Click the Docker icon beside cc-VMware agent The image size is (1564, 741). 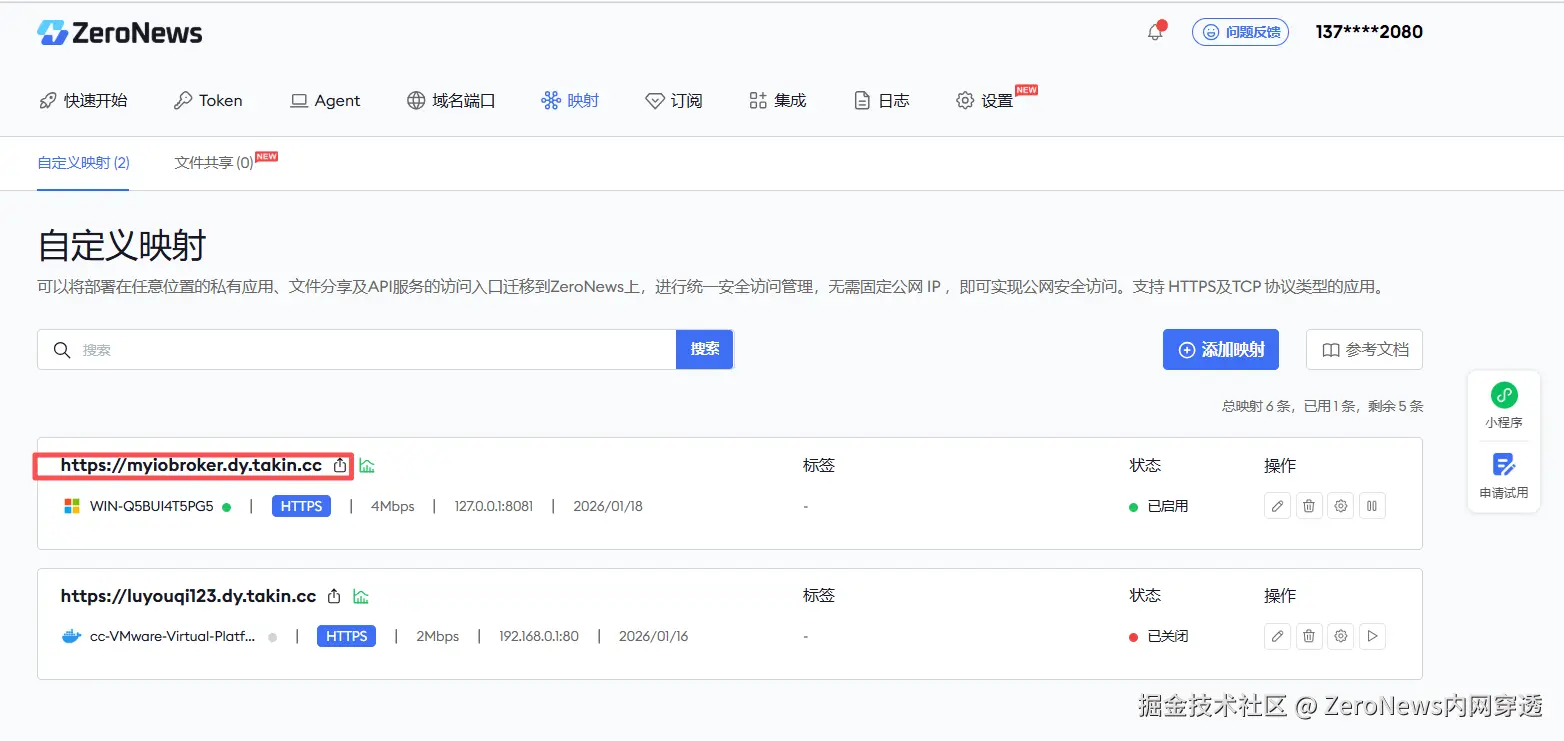pyautogui.click(x=71, y=636)
